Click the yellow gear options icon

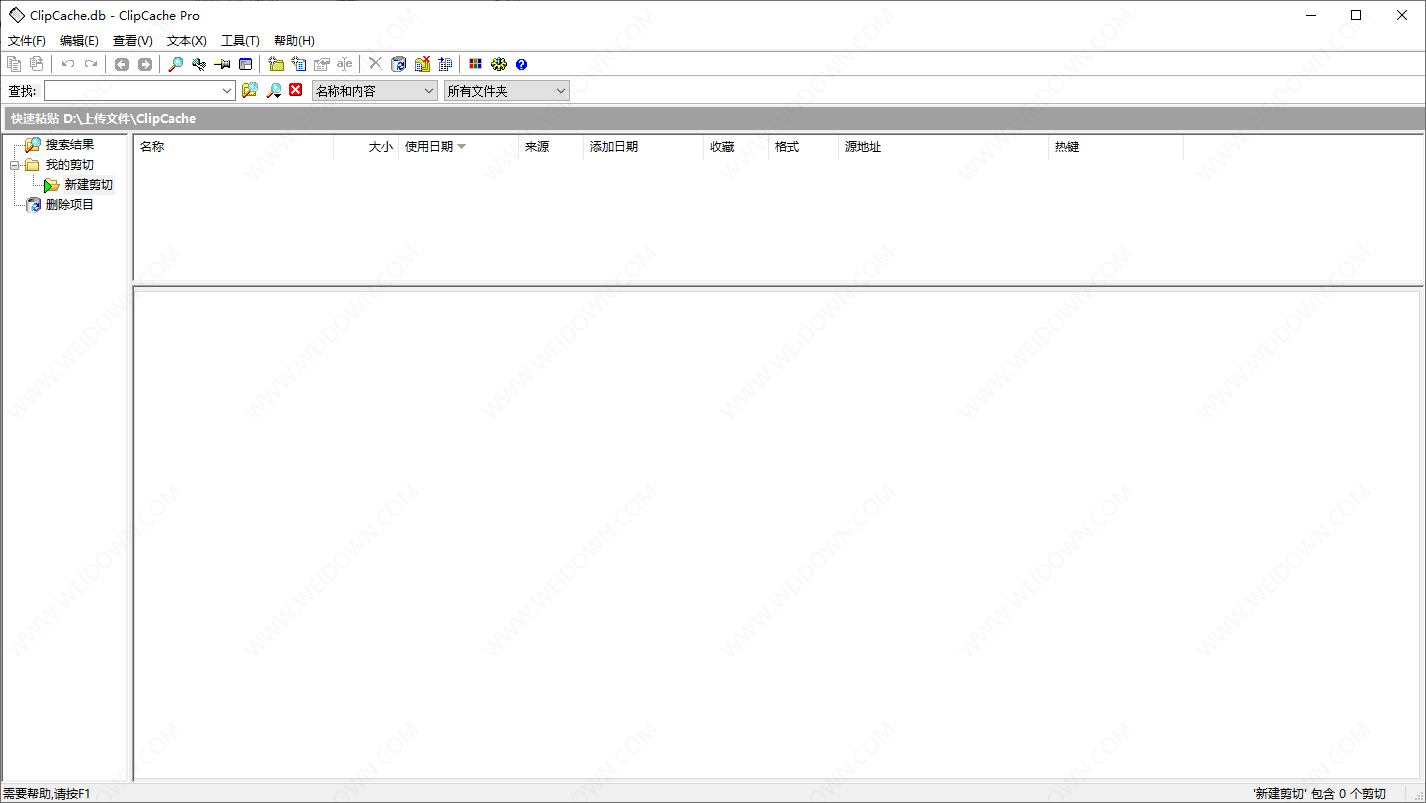(x=499, y=64)
